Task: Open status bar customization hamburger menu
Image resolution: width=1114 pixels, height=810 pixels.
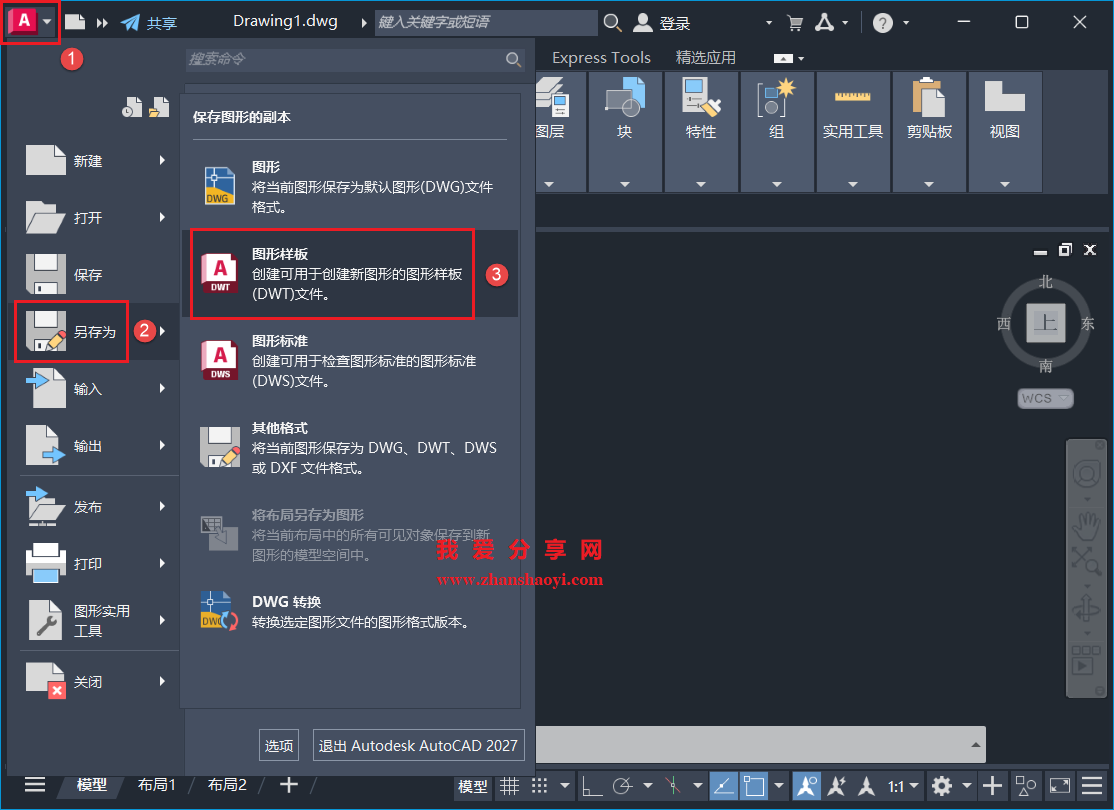Action: point(1092,786)
